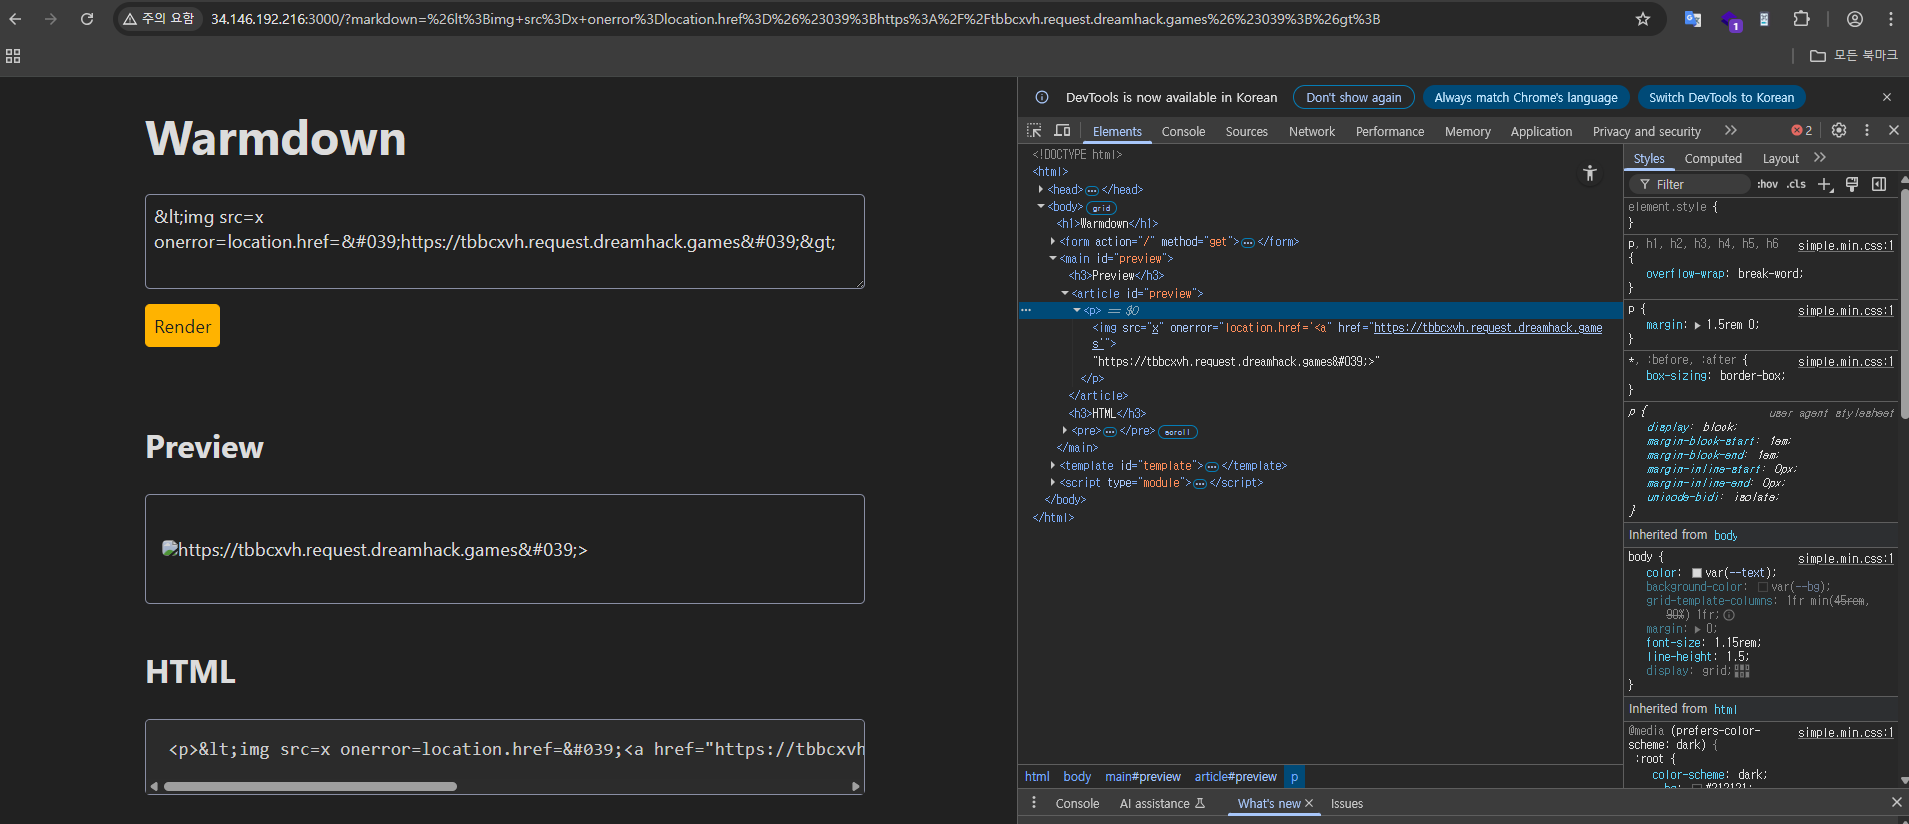Switch to the Sources tab
This screenshot has height=824, width=1909.
click(x=1246, y=131)
